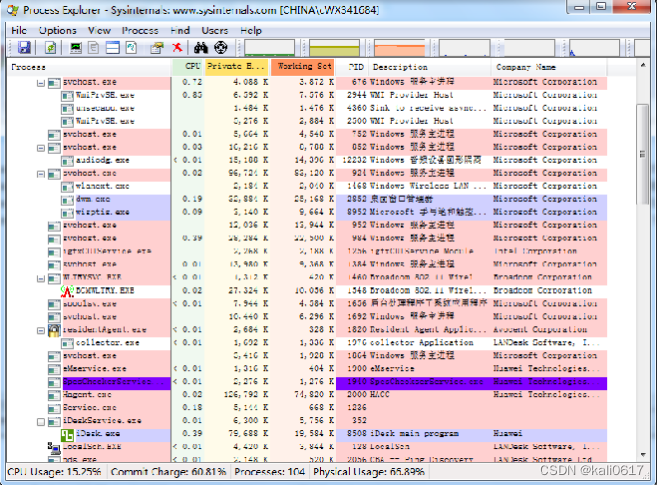The width and height of the screenshot is (659, 485).
Task: Select the residentAgent.exe lock icon
Action: click(54, 330)
